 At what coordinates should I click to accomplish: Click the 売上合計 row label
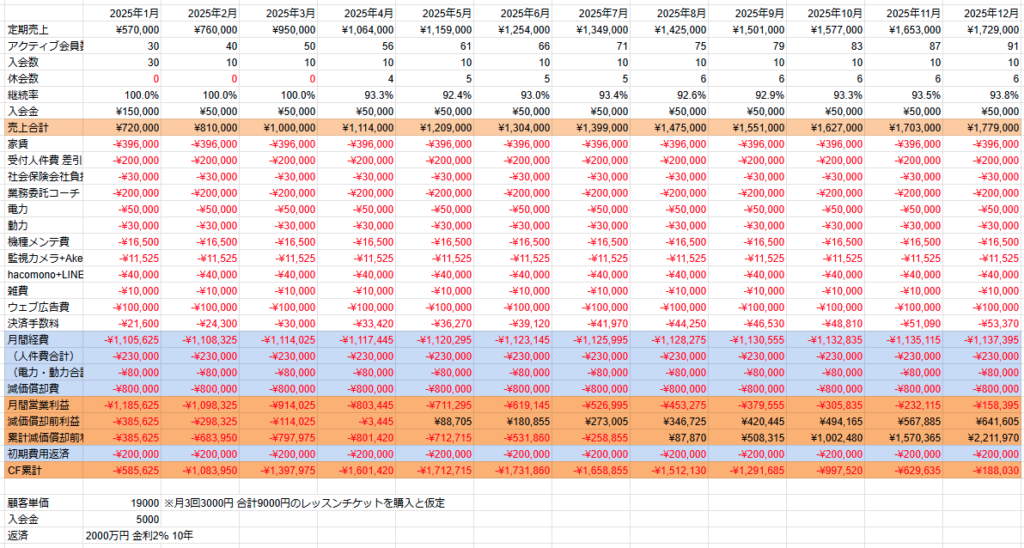click(42, 127)
